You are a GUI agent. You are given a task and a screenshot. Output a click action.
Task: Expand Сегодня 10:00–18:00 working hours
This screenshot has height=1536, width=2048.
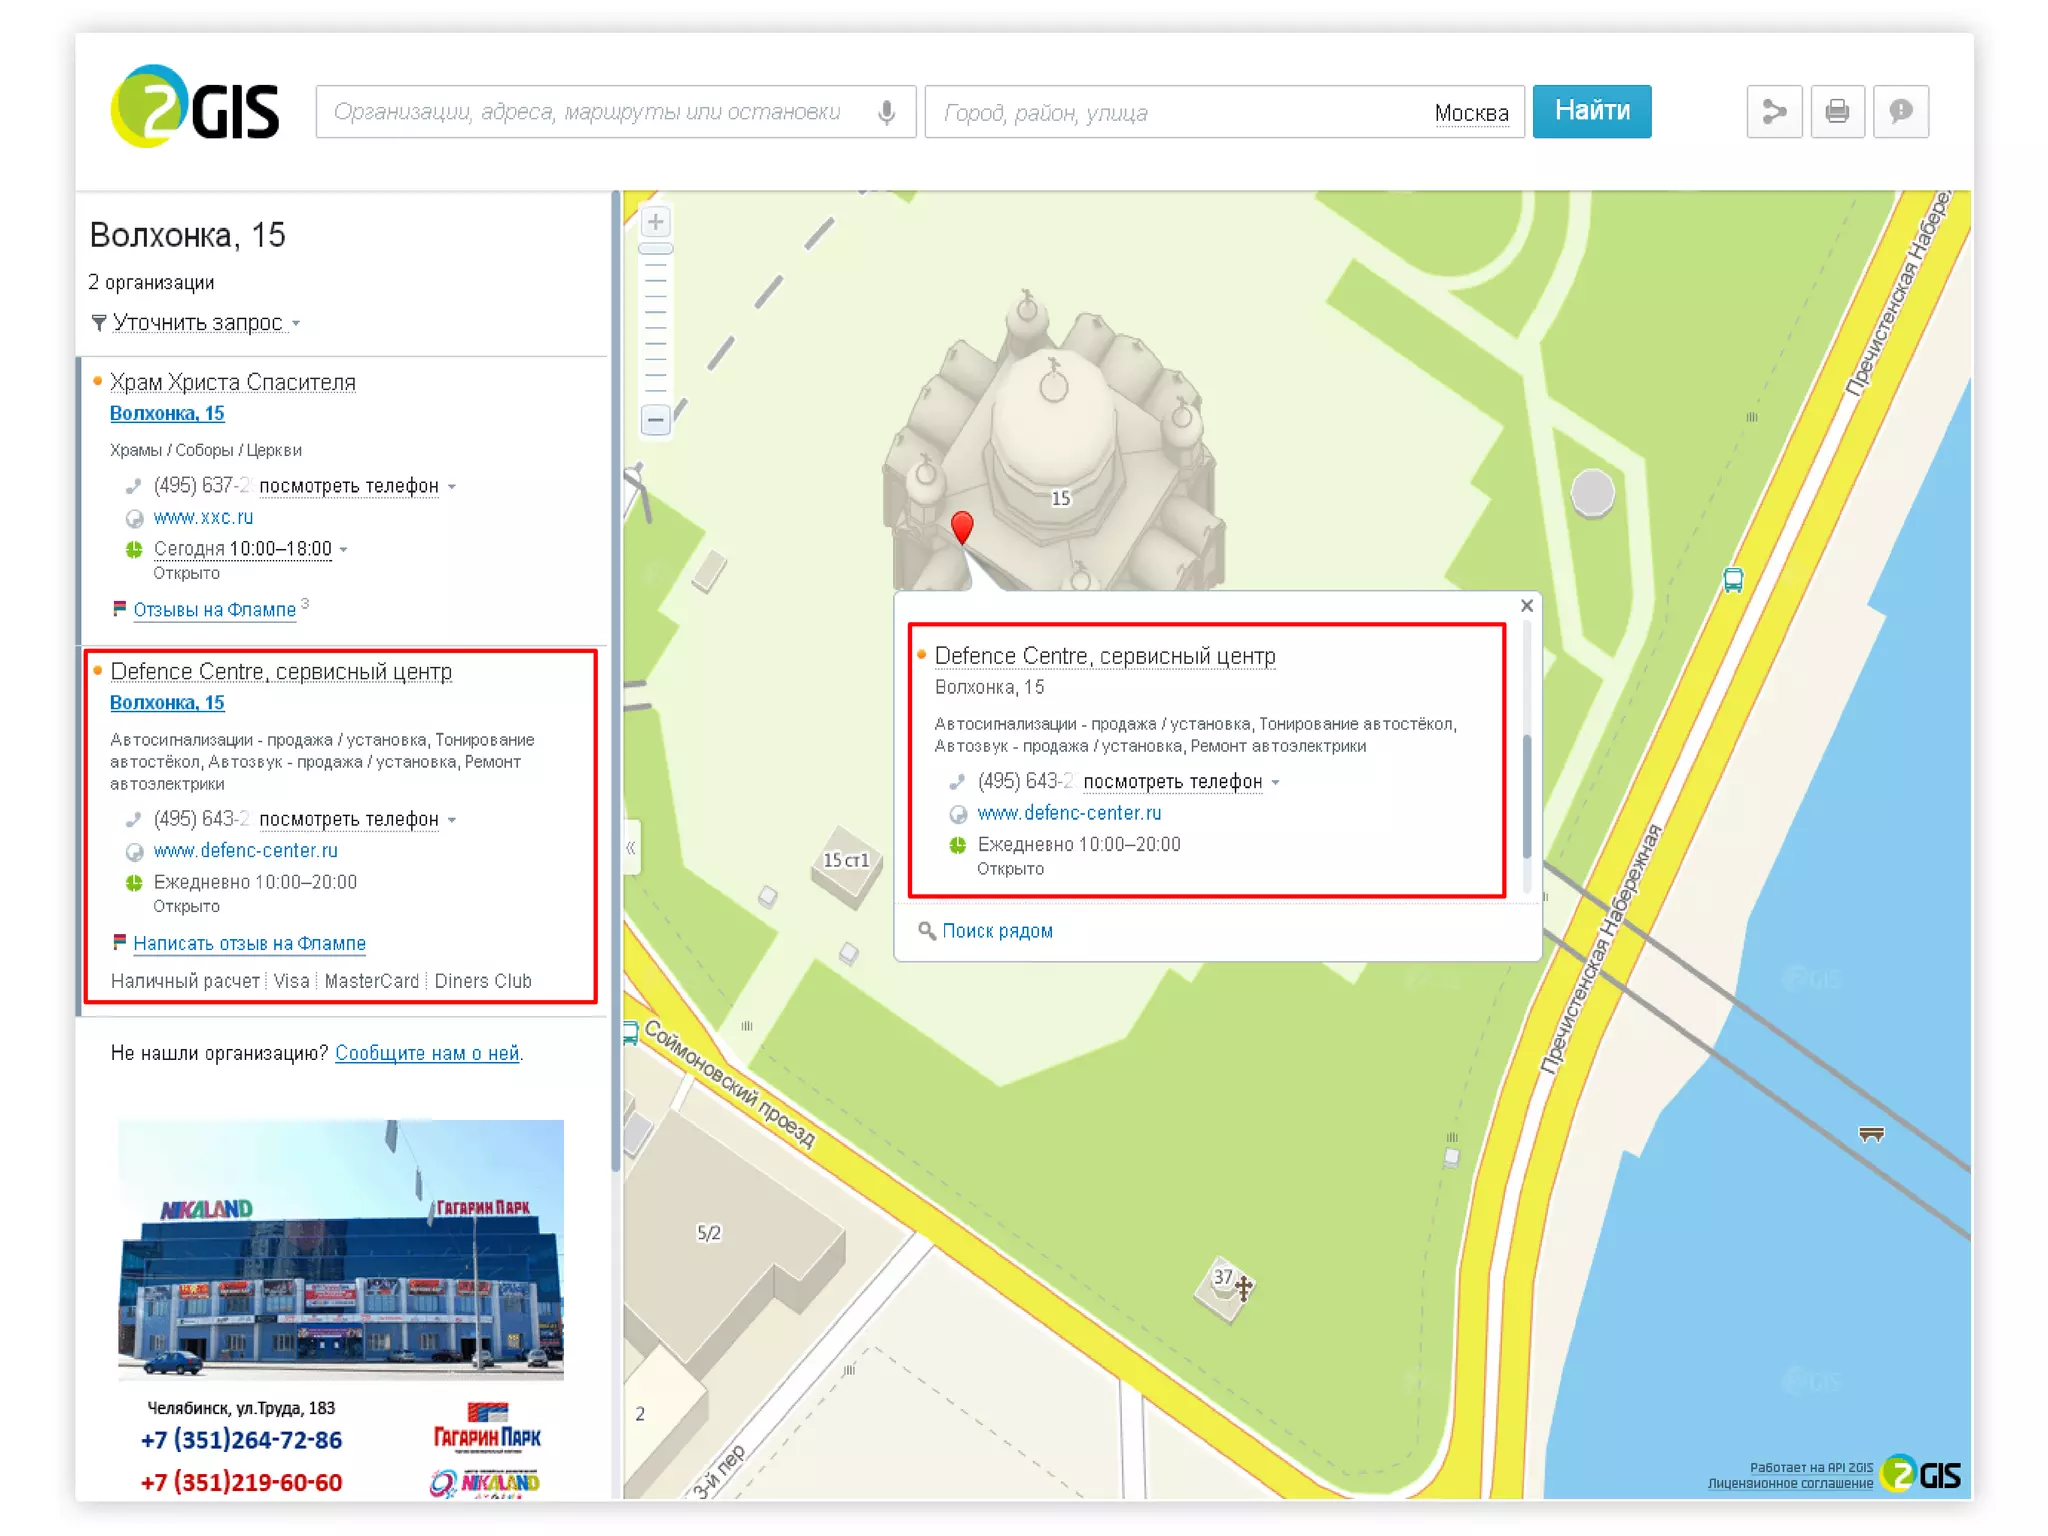tap(243, 549)
